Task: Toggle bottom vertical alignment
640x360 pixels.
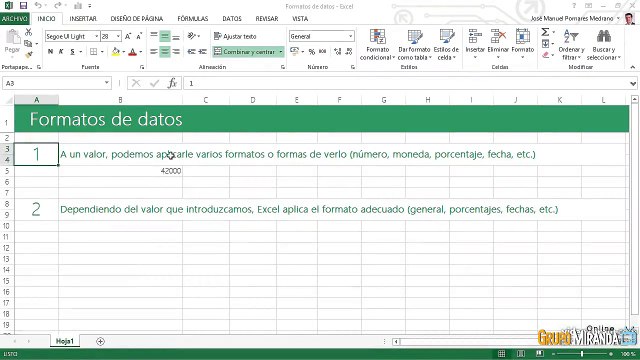Action: click(x=176, y=36)
